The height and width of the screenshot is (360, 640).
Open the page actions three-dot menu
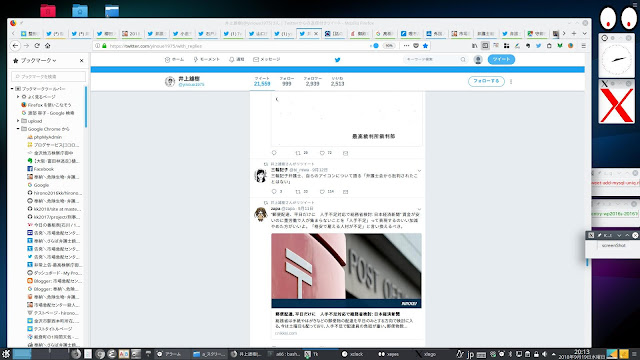pos(406,46)
